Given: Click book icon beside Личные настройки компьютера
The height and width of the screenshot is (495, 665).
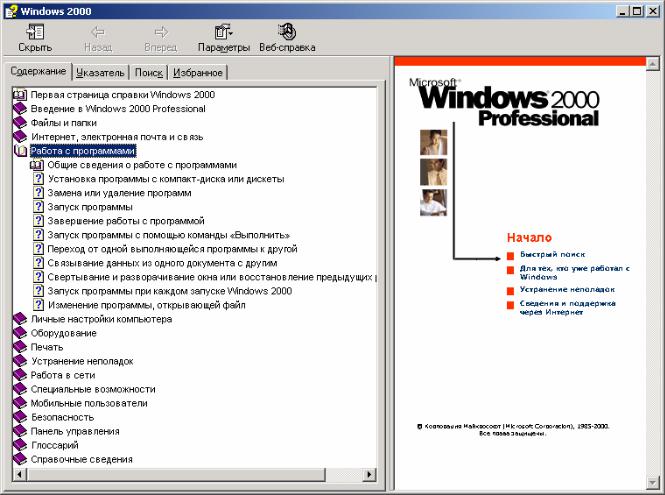Looking at the screenshot, I should coord(20,319).
